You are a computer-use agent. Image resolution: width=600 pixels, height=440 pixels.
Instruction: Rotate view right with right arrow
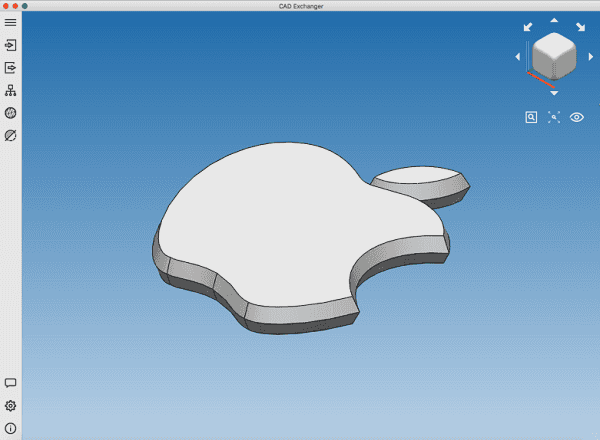click(590, 57)
